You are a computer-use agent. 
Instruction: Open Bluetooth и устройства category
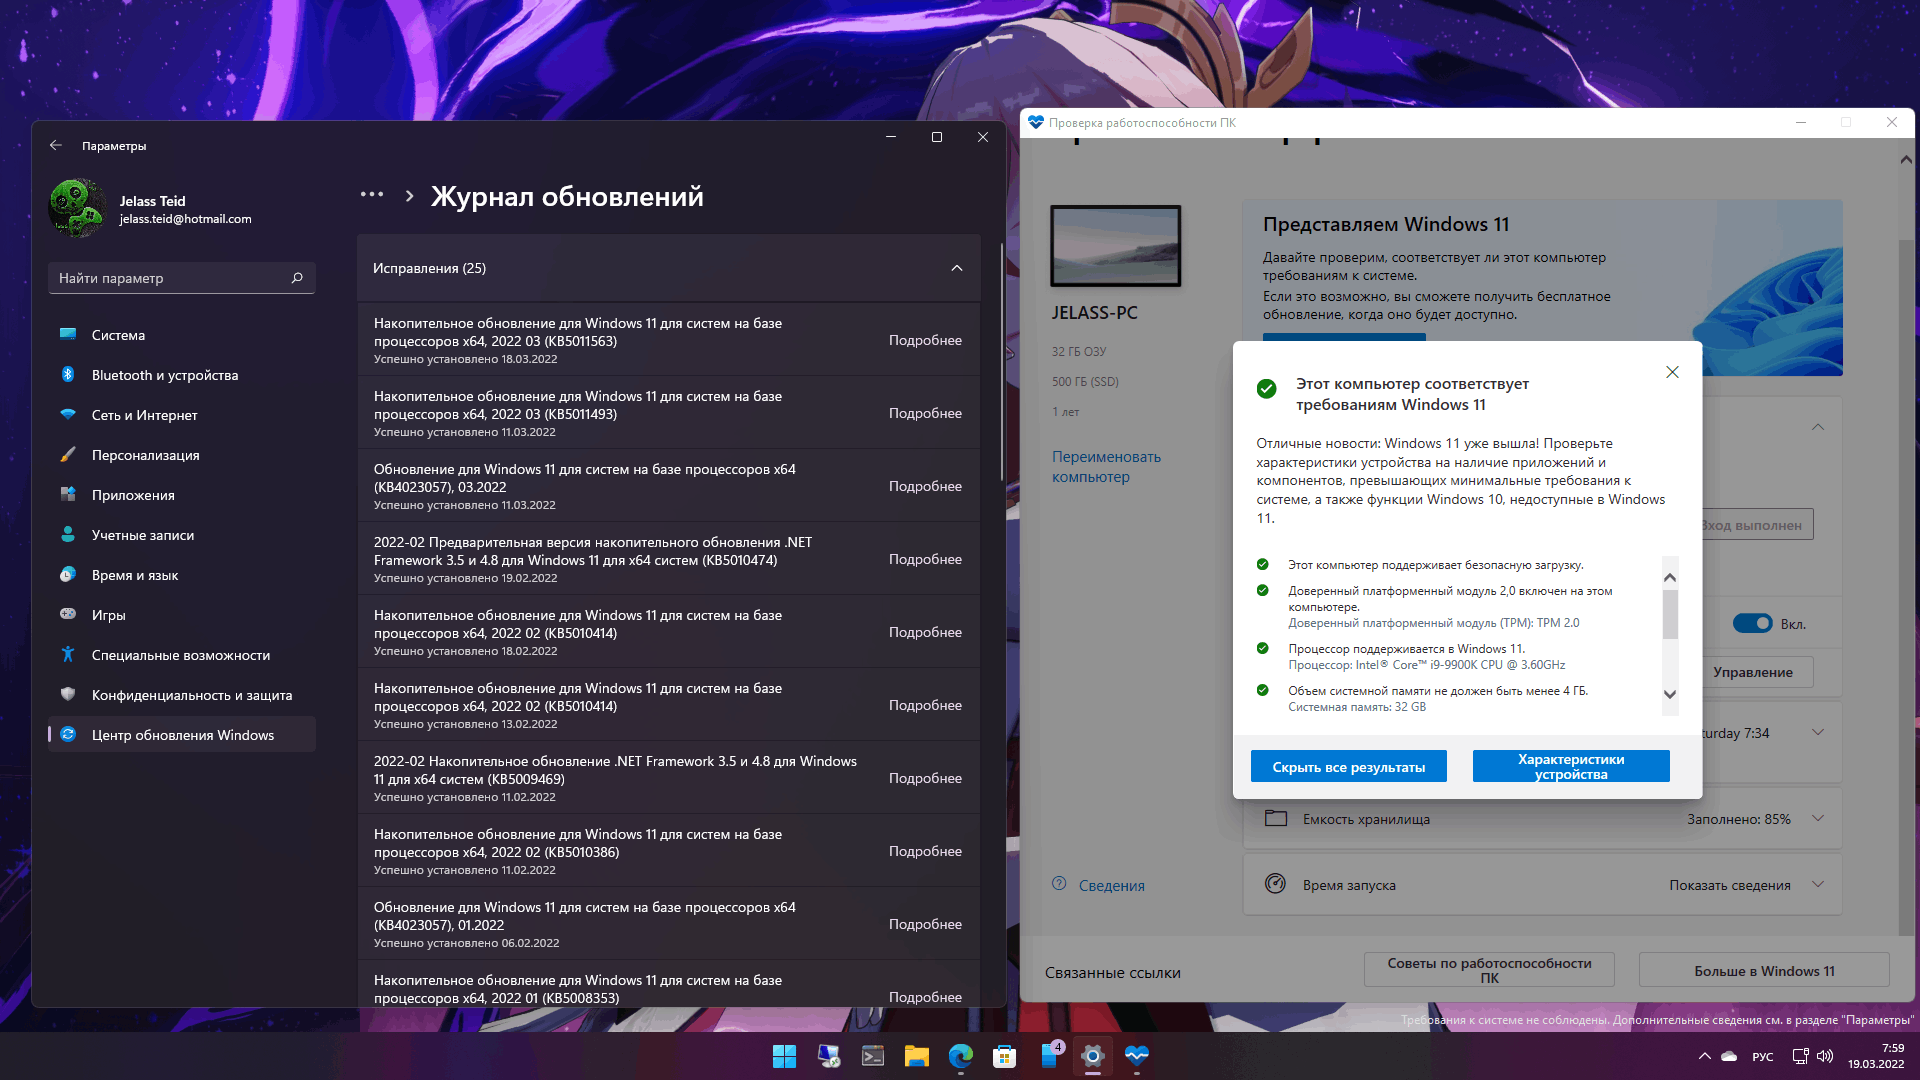[182, 375]
